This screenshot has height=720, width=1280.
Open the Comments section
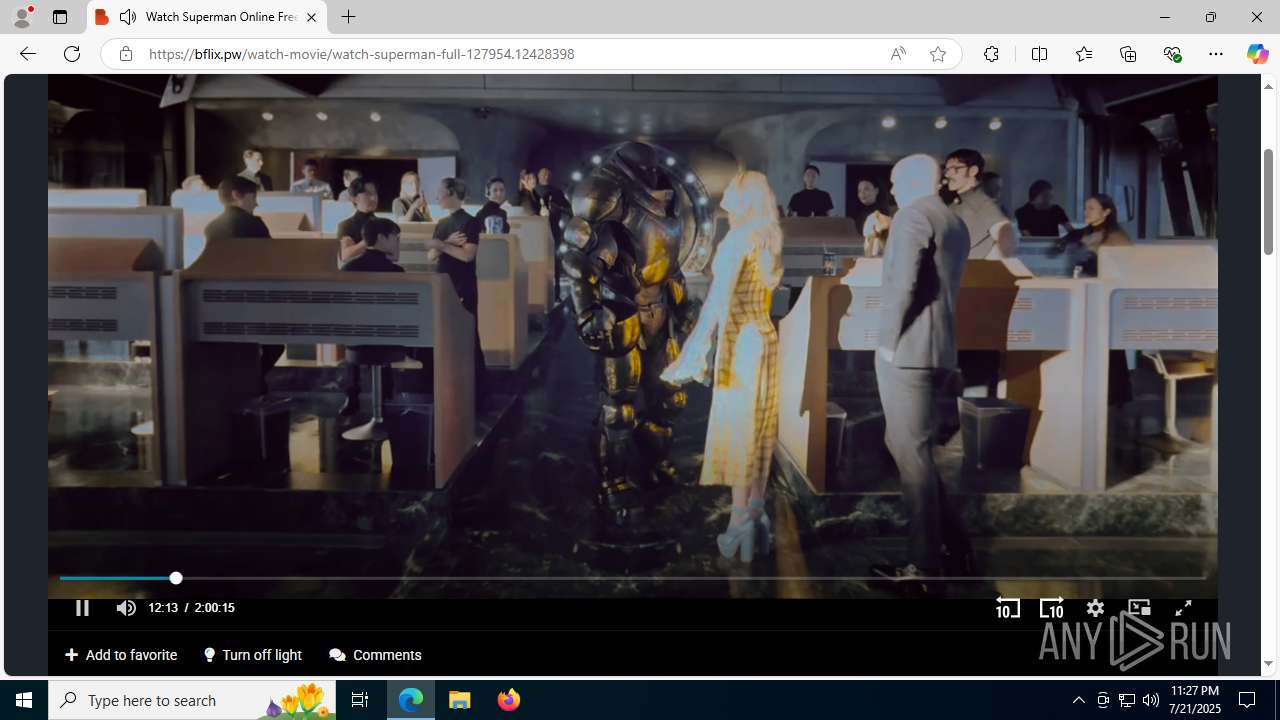[375, 655]
